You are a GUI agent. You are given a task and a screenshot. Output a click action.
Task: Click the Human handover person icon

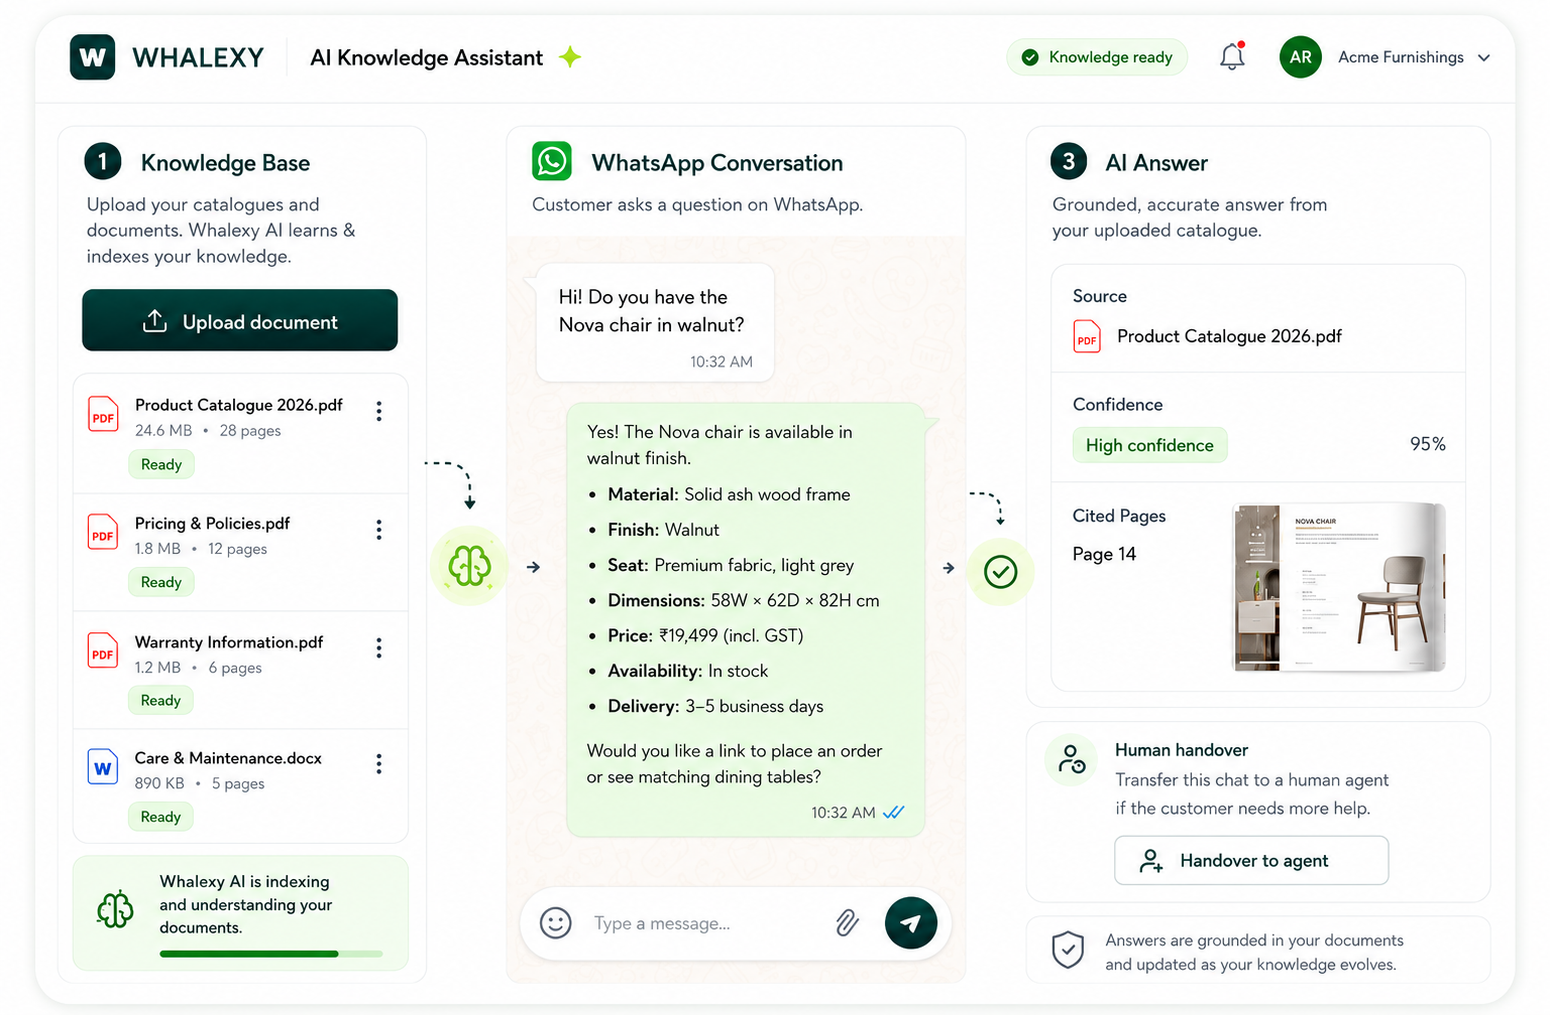tap(1071, 759)
